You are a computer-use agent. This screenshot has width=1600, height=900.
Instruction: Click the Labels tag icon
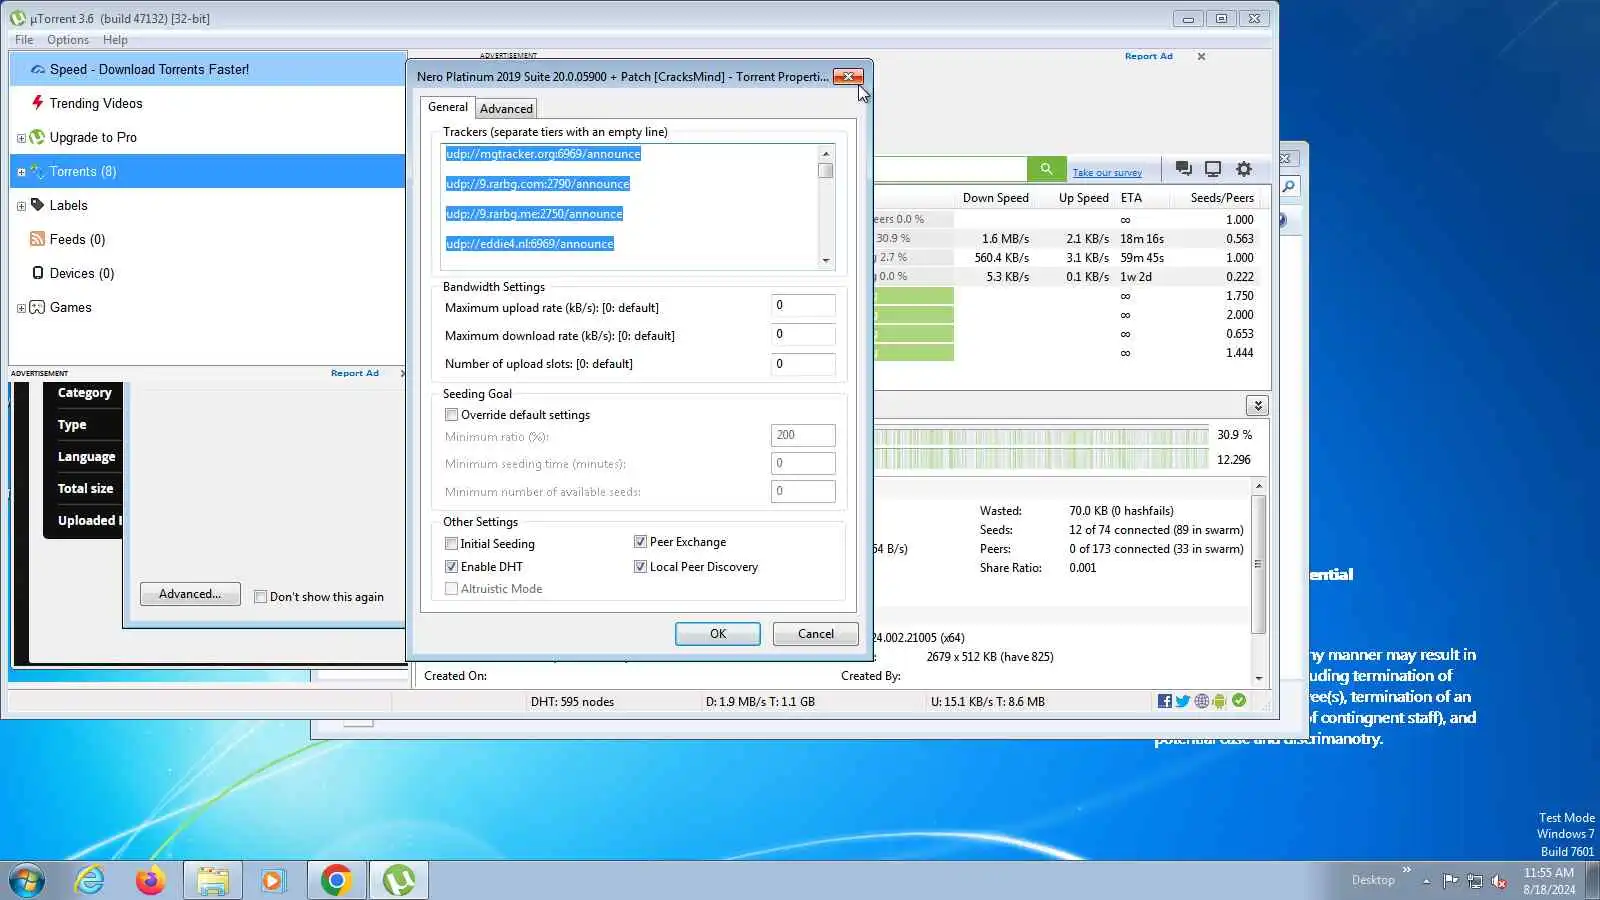[x=38, y=205]
